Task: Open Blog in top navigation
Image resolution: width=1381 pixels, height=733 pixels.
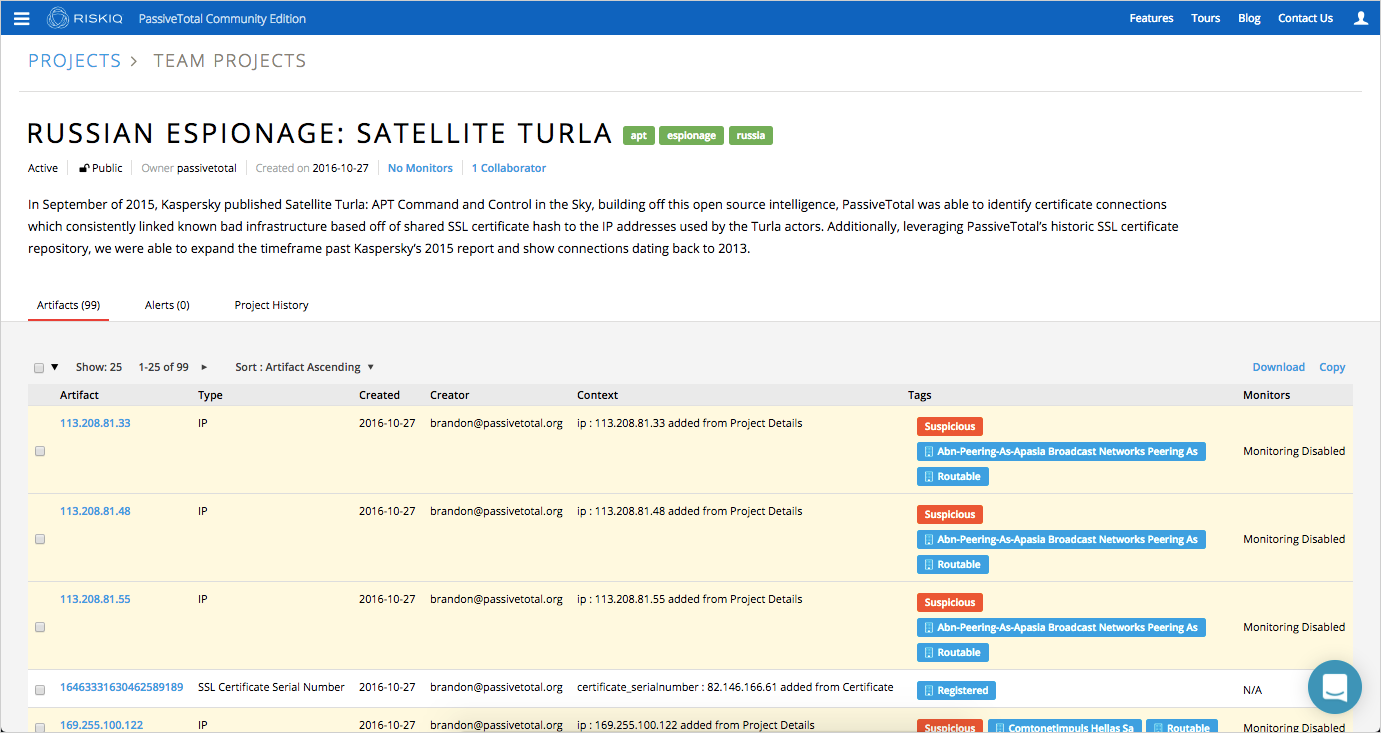Action: tap(1249, 18)
